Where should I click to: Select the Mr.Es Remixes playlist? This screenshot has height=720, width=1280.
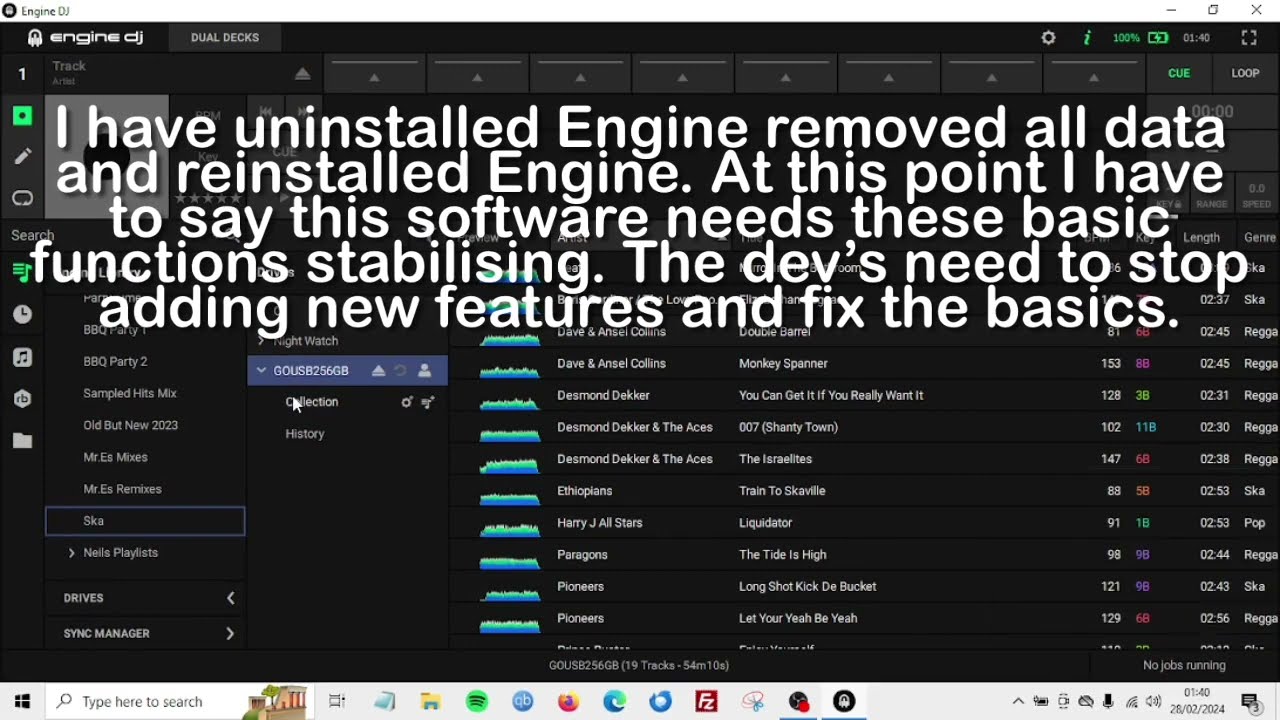(122, 490)
